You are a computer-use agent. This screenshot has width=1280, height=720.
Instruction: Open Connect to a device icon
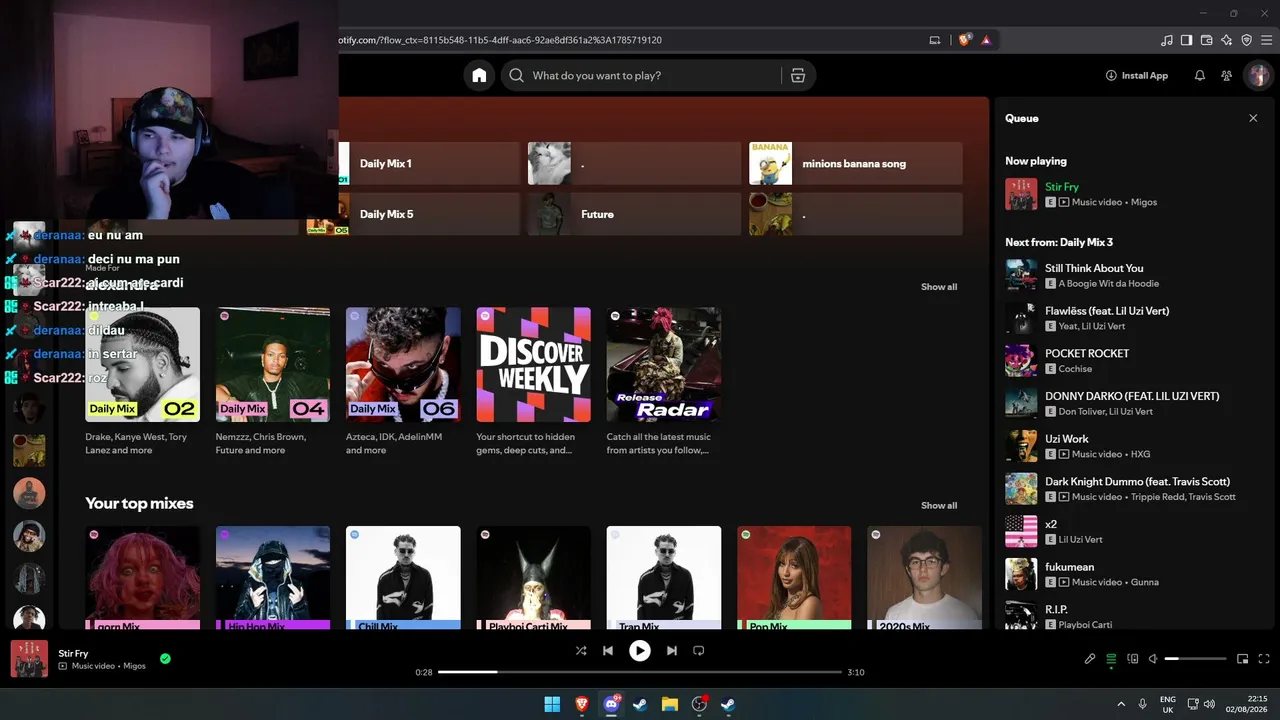1133,659
